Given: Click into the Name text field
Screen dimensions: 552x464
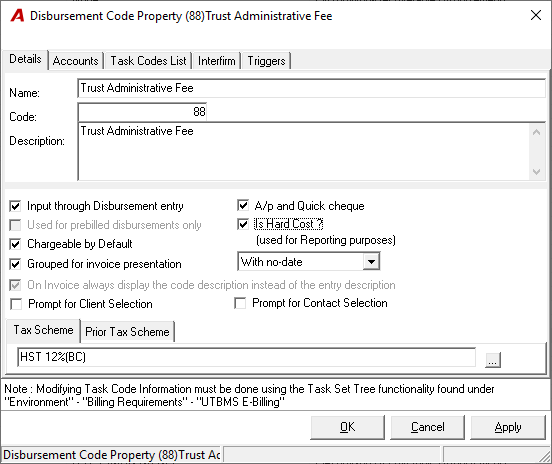Looking at the screenshot, I should (311, 88).
